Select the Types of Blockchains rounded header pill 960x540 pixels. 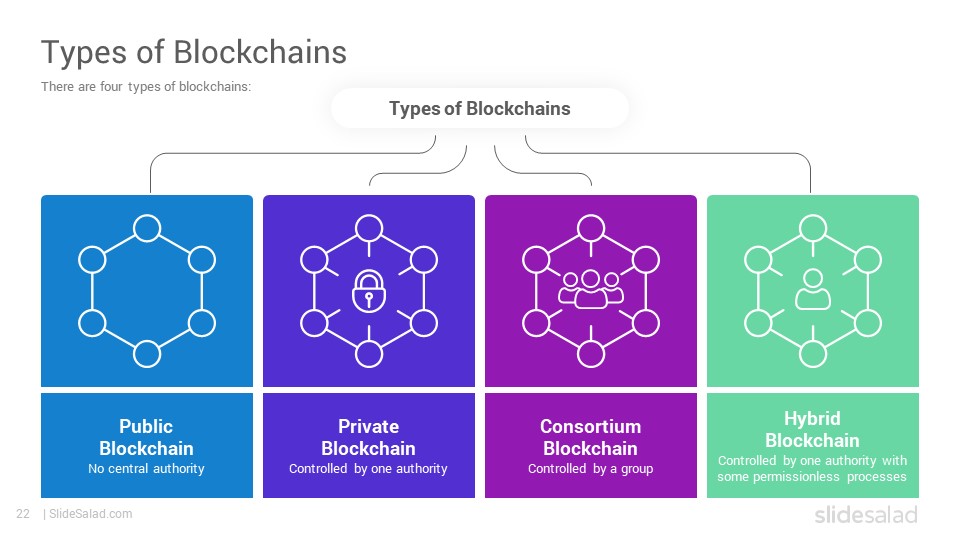click(x=479, y=108)
